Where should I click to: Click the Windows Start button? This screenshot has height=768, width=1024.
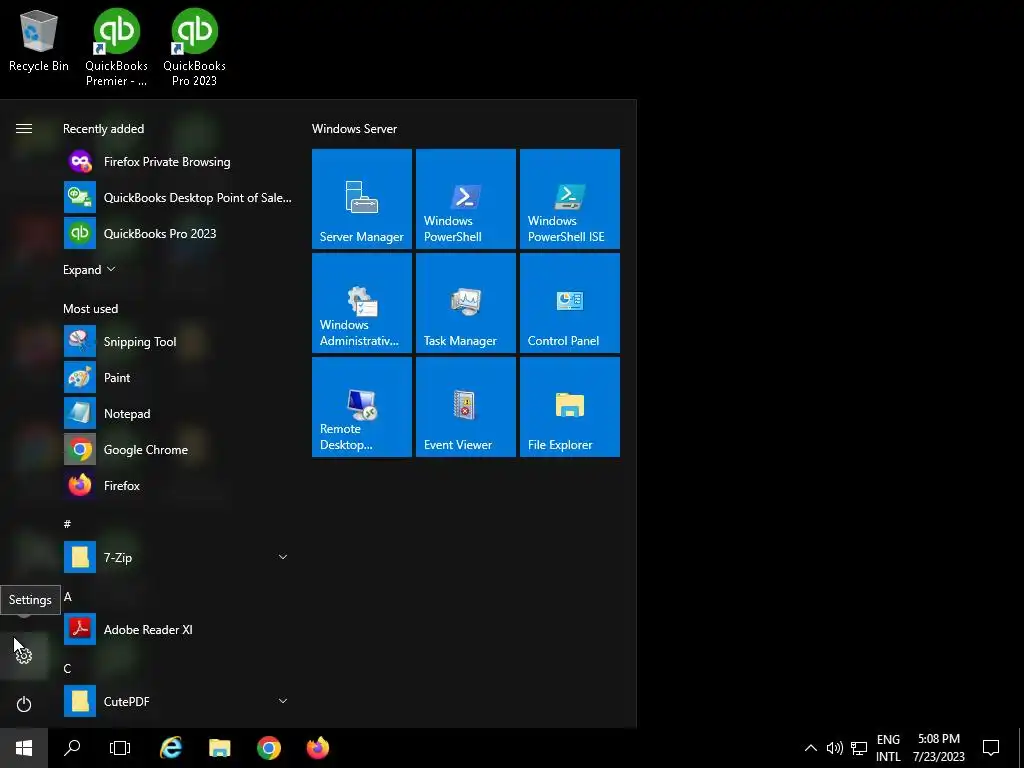point(24,748)
